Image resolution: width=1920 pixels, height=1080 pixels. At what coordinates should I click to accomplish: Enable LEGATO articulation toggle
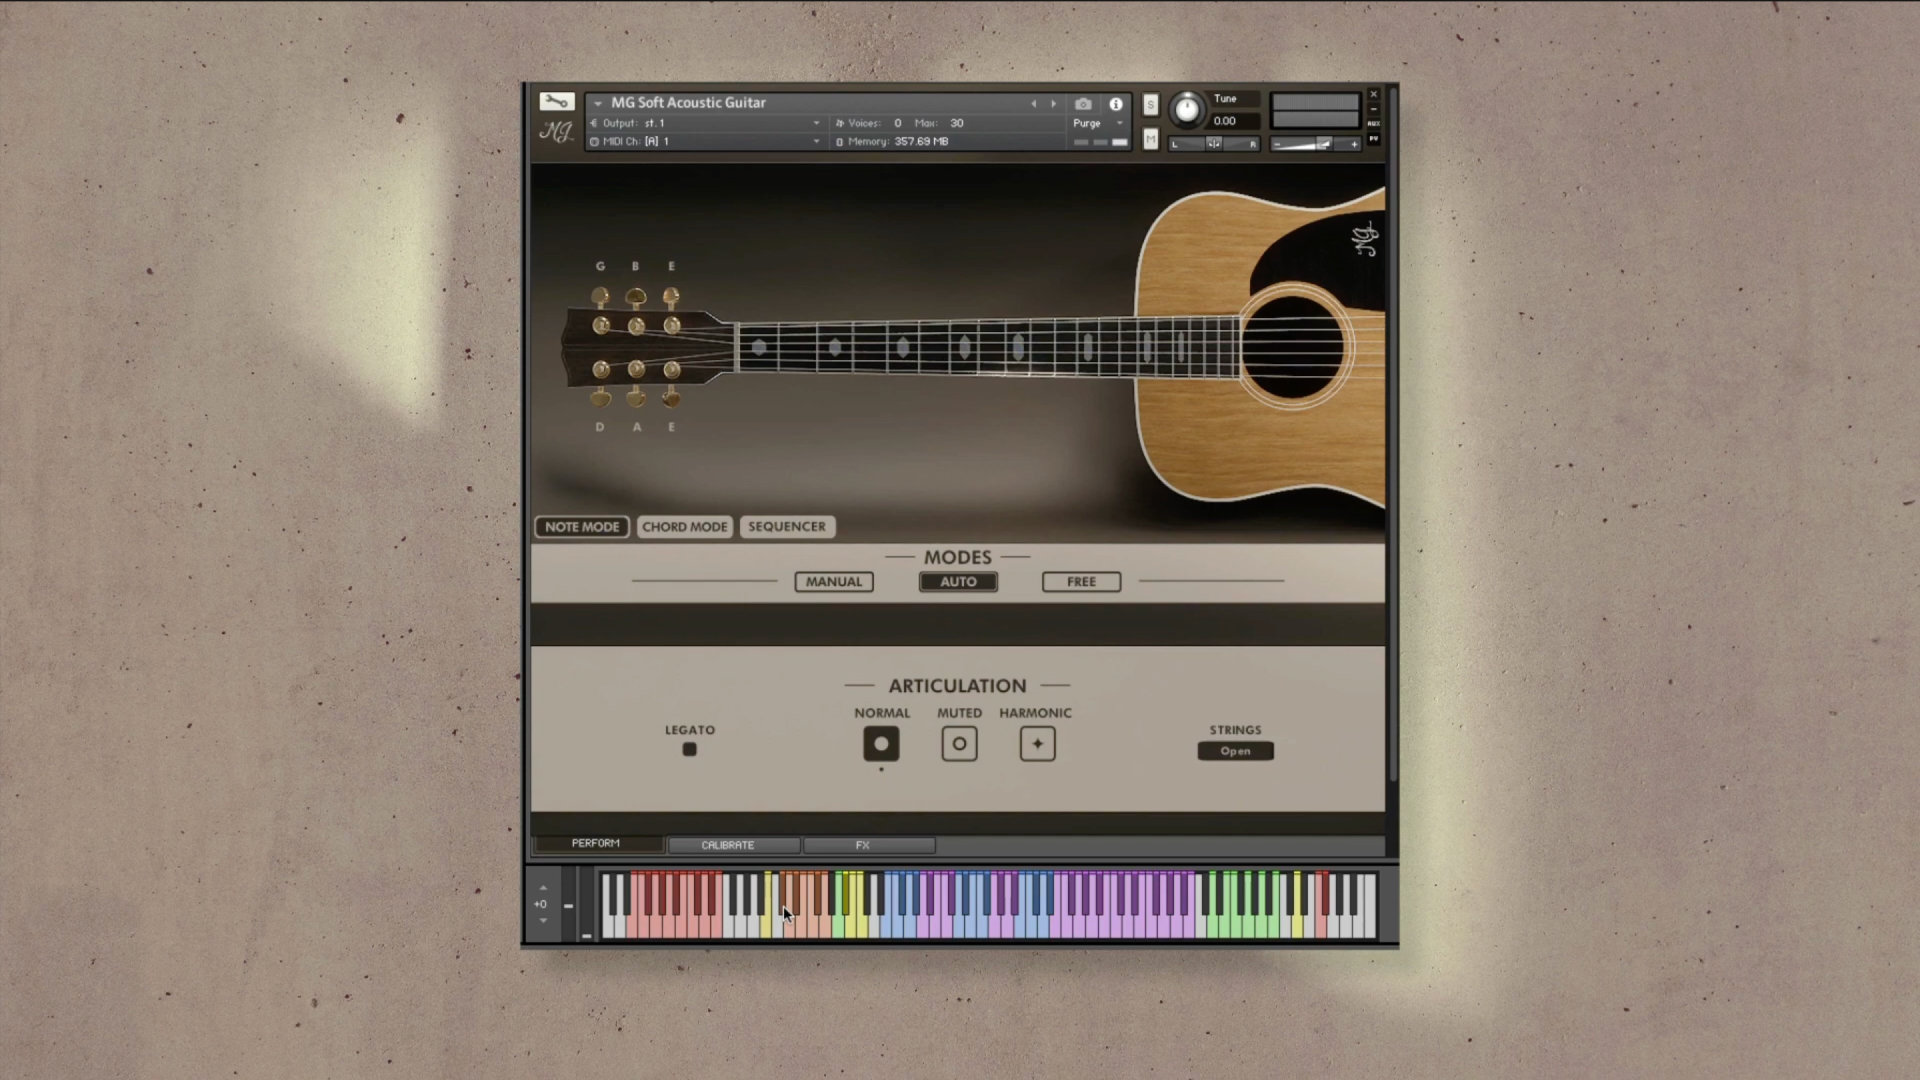tap(688, 749)
